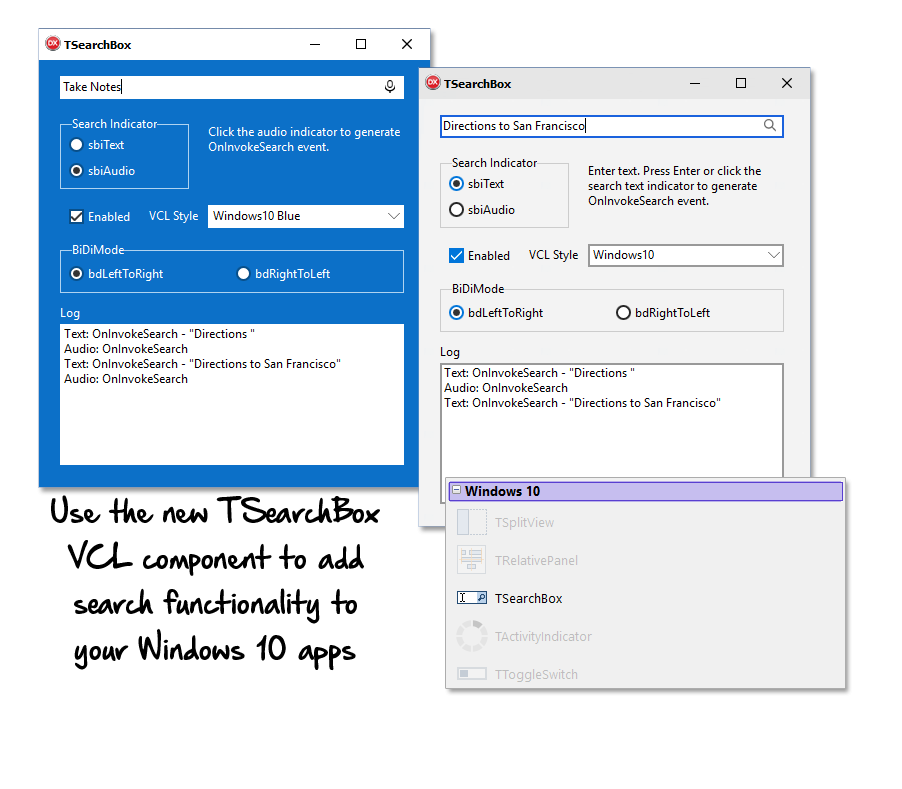
Task: Minimize the blue TSearchBox window
Action: 315,44
